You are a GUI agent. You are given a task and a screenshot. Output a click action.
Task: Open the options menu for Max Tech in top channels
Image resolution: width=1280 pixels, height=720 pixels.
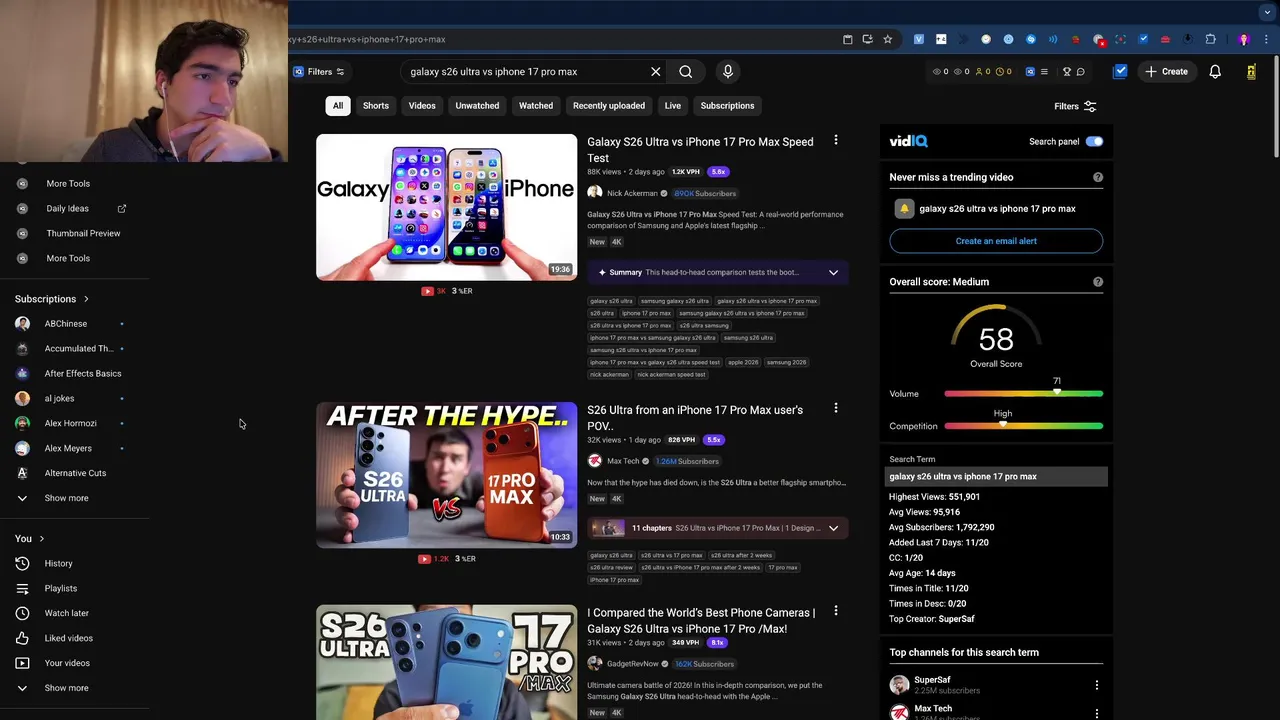pos(1096,713)
